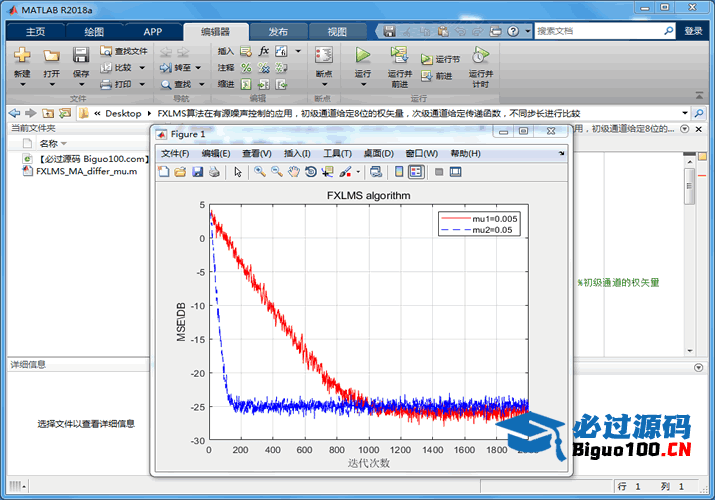This screenshot has width=715, height=500.
Task: Toggle the Insert Legend icon
Action: (x=416, y=172)
